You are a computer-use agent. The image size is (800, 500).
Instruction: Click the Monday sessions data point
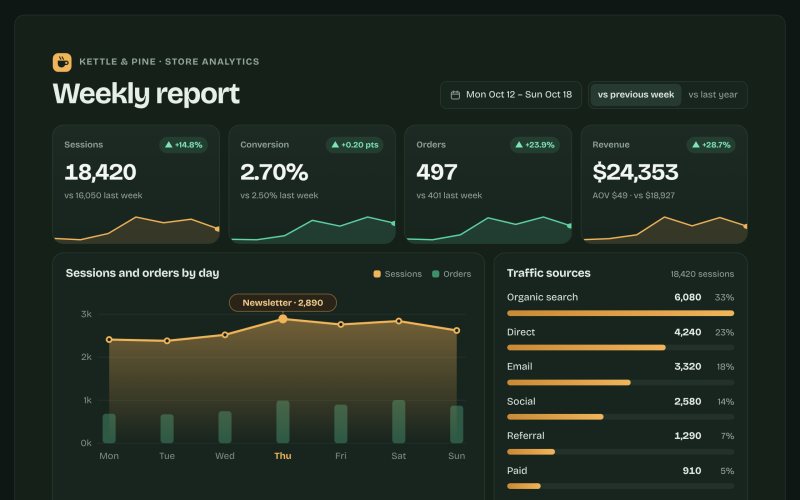pos(109,340)
